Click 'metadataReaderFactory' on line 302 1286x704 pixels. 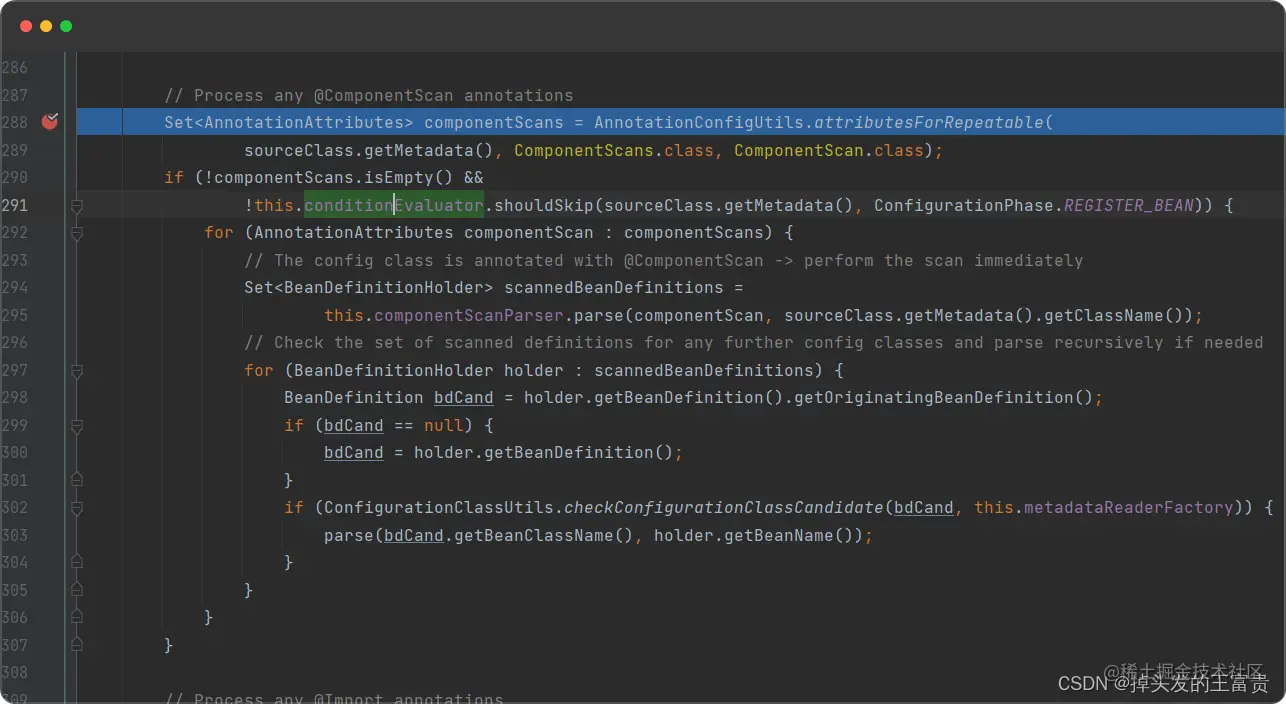coord(1129,508)
